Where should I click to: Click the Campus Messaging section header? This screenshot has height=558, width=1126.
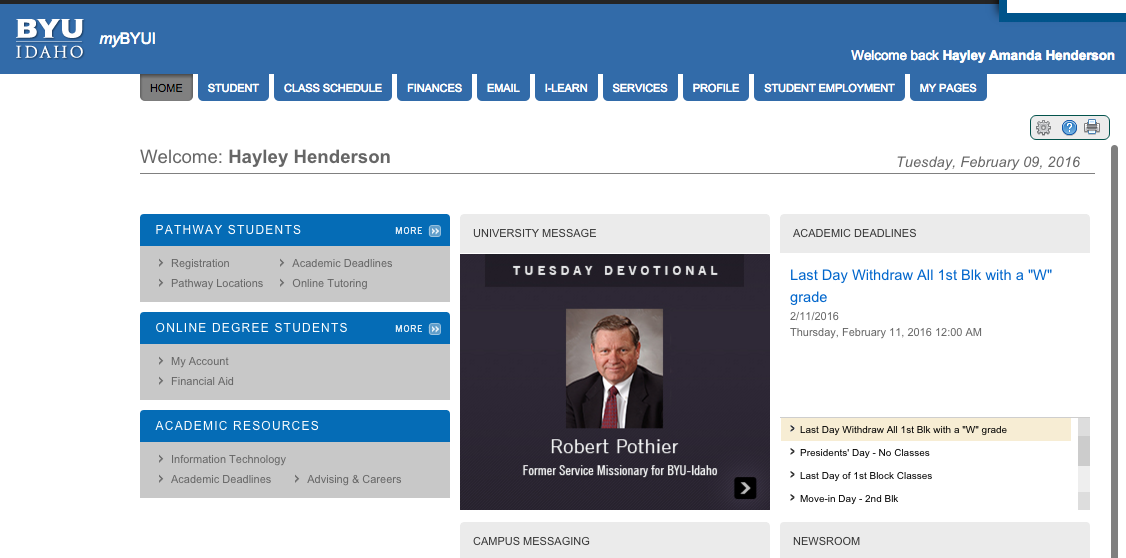point(615,541)
